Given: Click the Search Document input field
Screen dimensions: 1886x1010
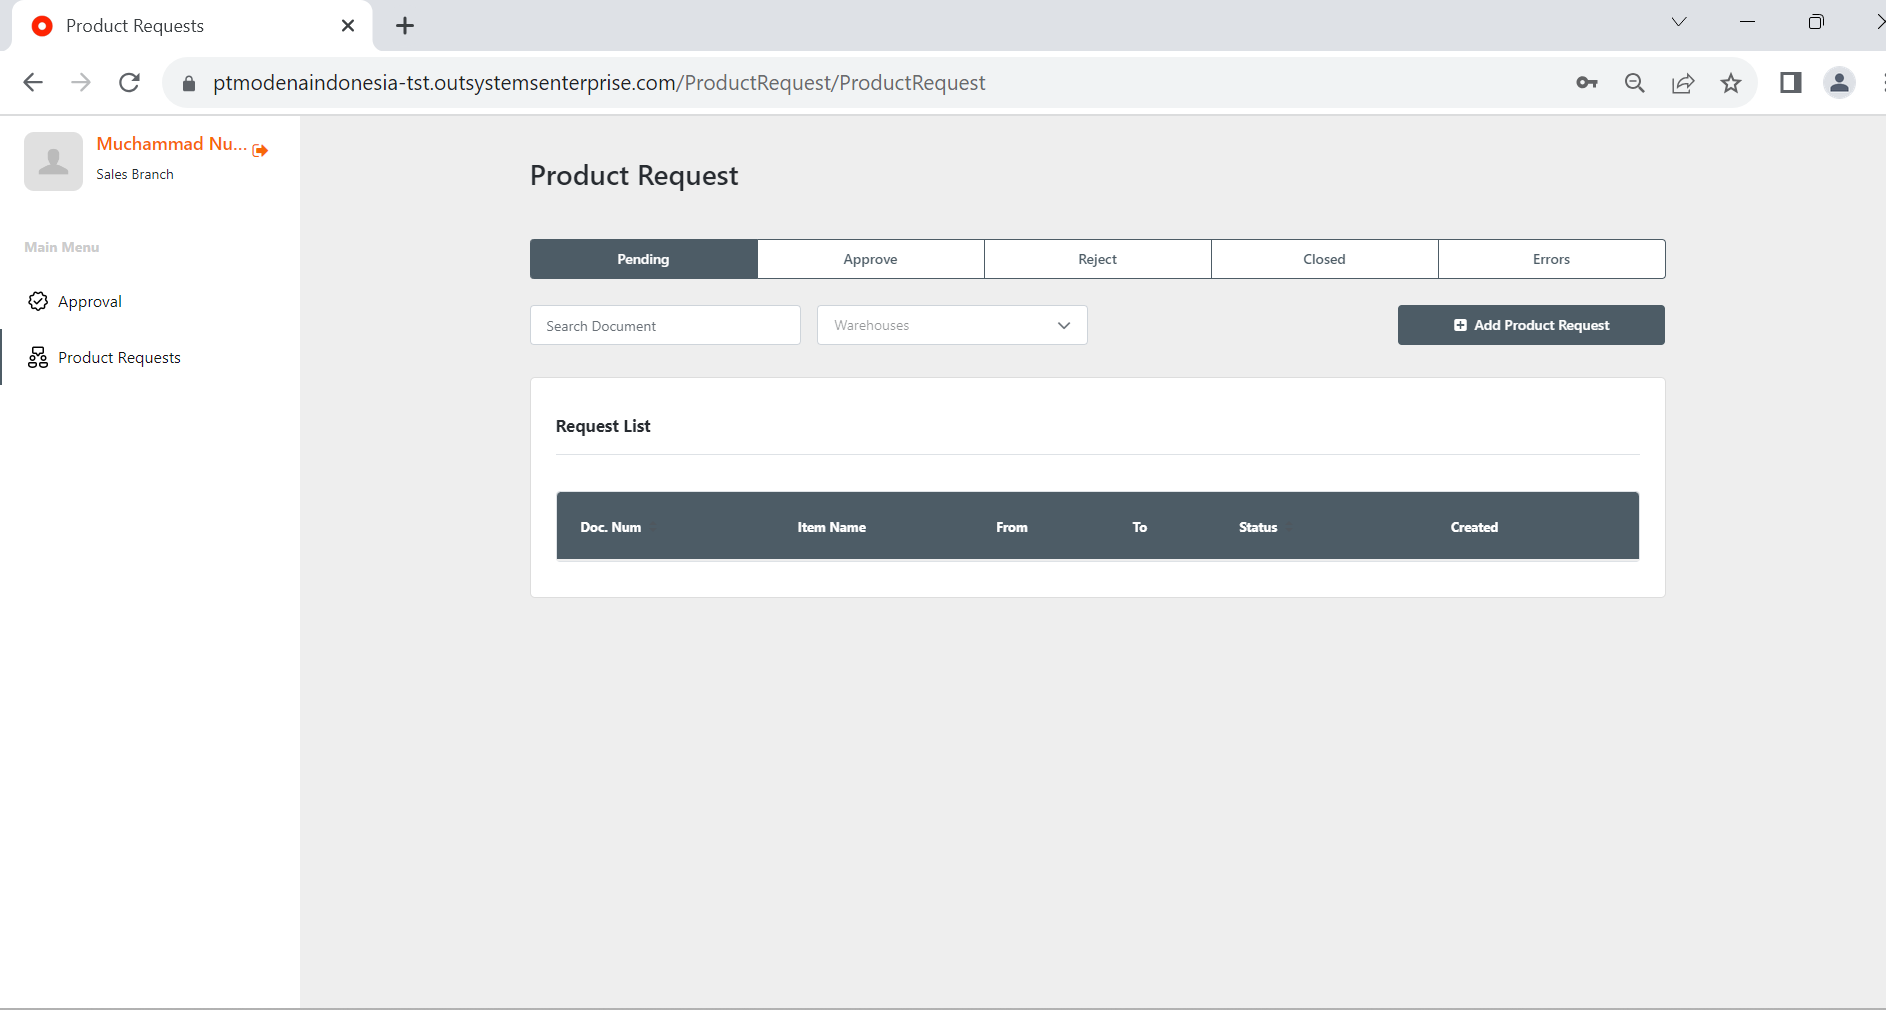Looking at the screenshot, I should pos(665,326).
